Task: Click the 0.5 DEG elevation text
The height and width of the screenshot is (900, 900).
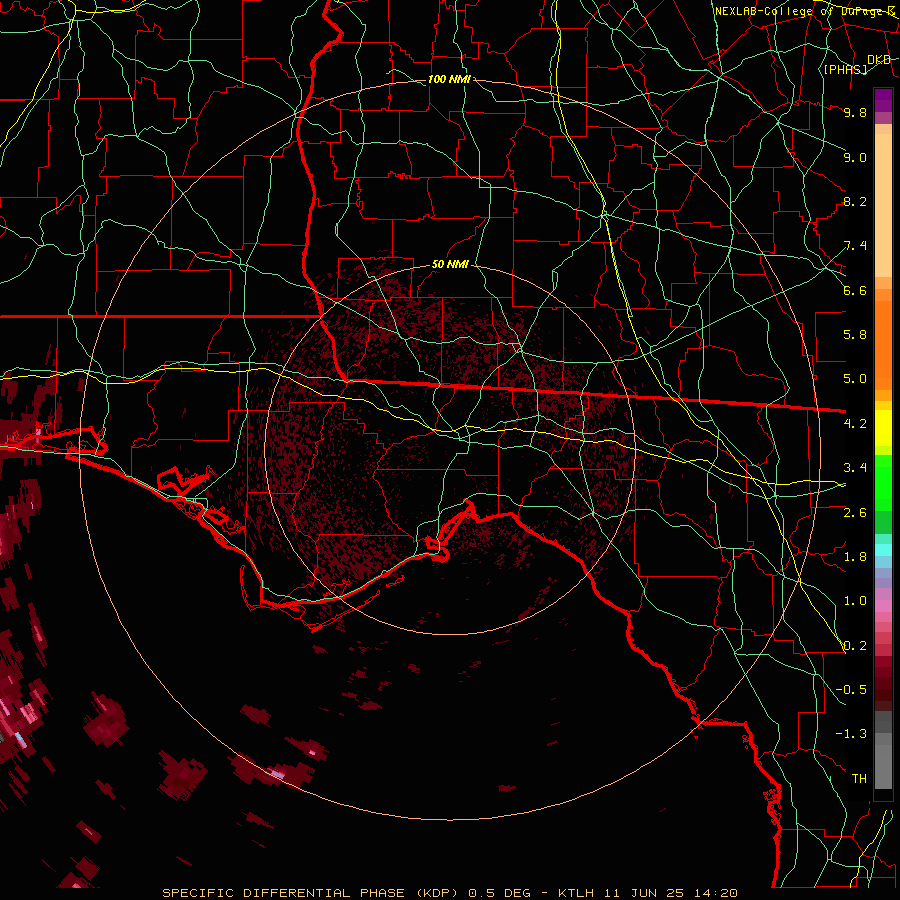Action: (x=501, y=893)
